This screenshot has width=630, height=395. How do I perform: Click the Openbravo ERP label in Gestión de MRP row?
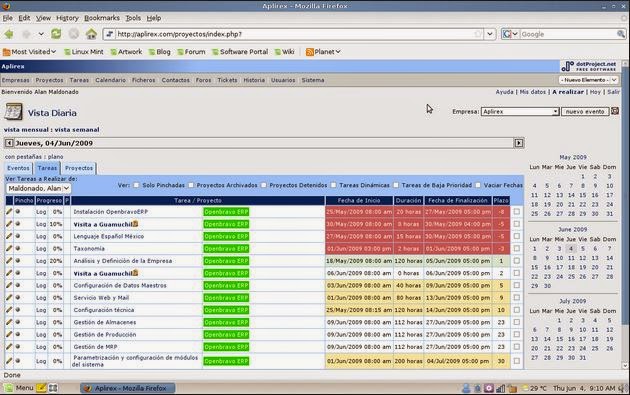click(x=226, y=346)
